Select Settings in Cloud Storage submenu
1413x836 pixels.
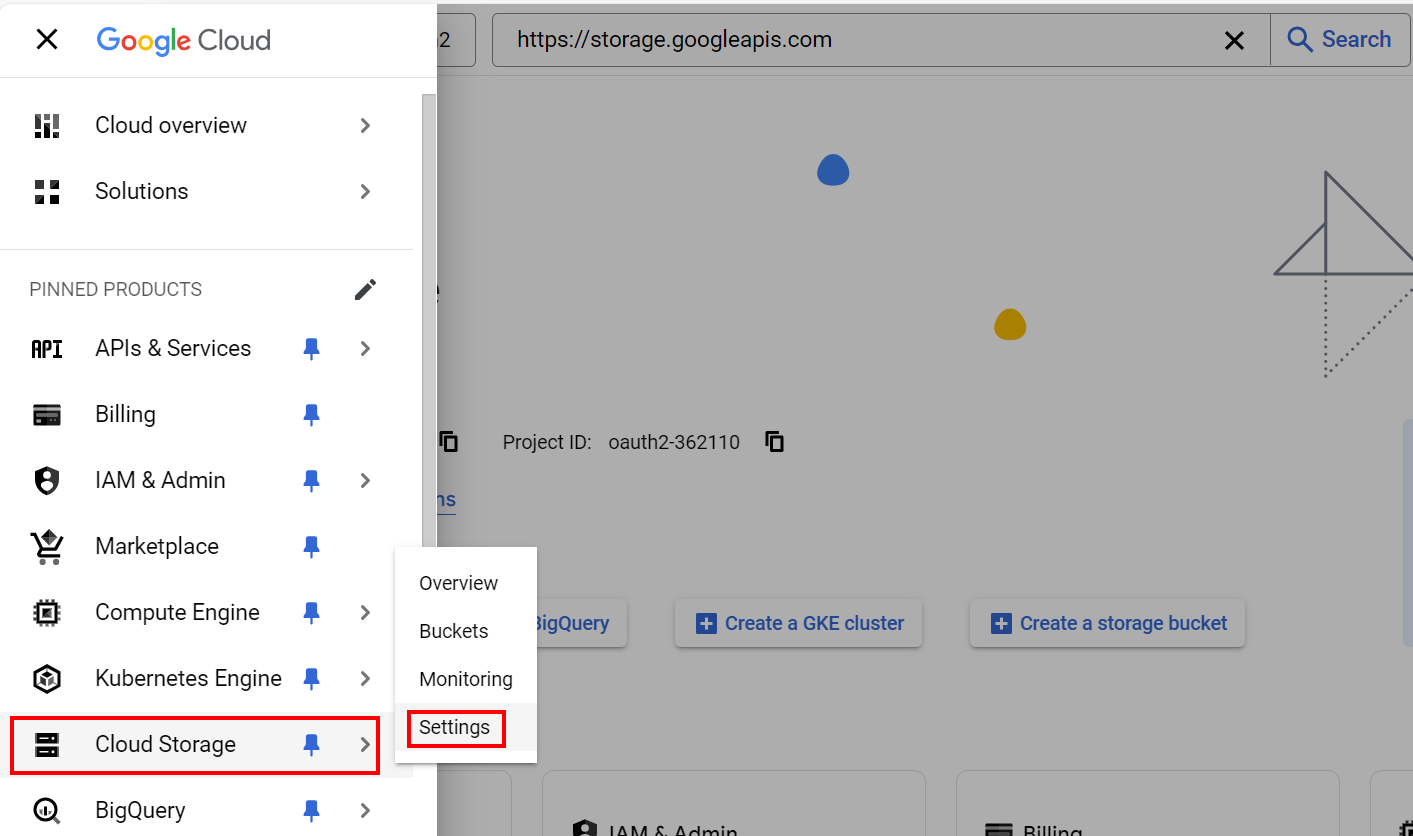pyautogui.click(x=455, y=727)
